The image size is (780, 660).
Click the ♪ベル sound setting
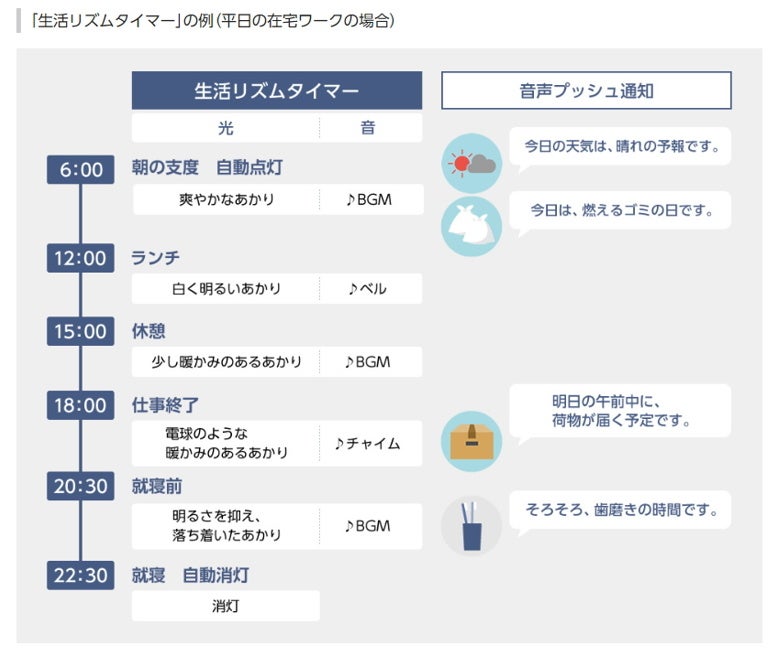[x=368, y=288]
